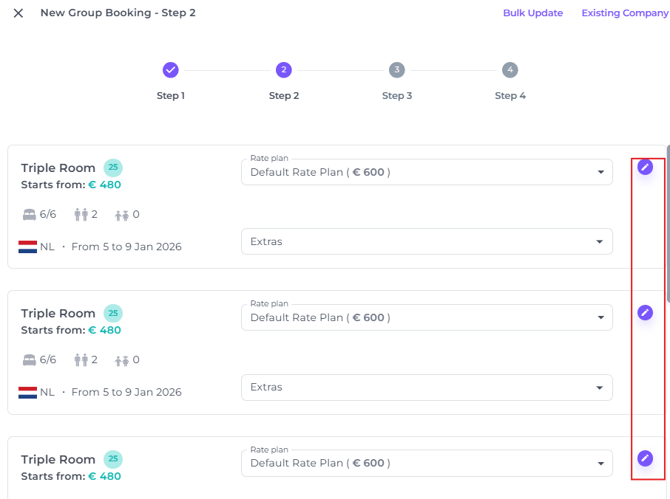Image resolution: width=670 pixels, height=499 pixels.
Task: Click the edit pencil on first Triple Room
Action: 645,167
